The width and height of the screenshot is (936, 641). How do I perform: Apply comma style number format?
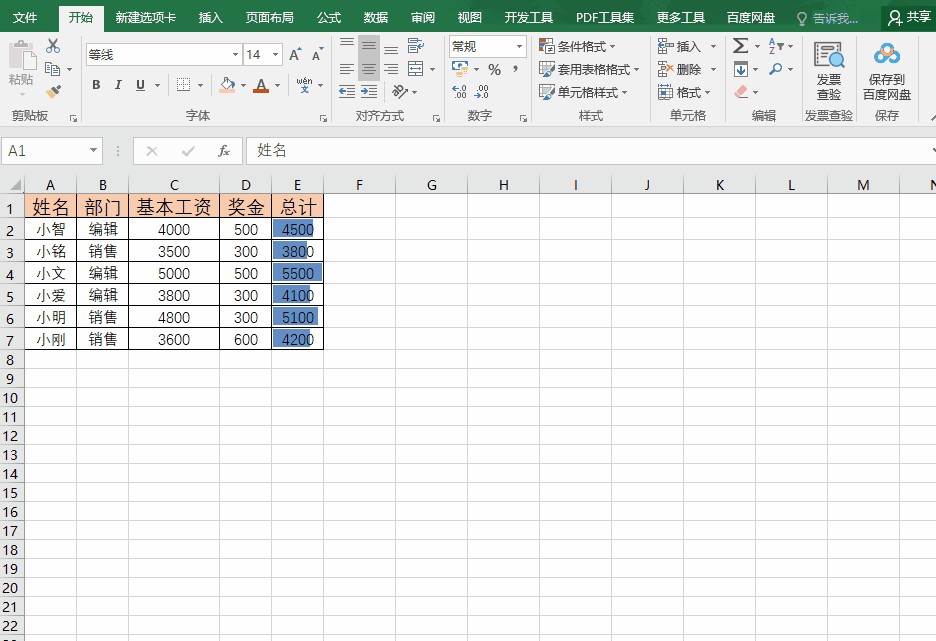(x=515, y=70)
